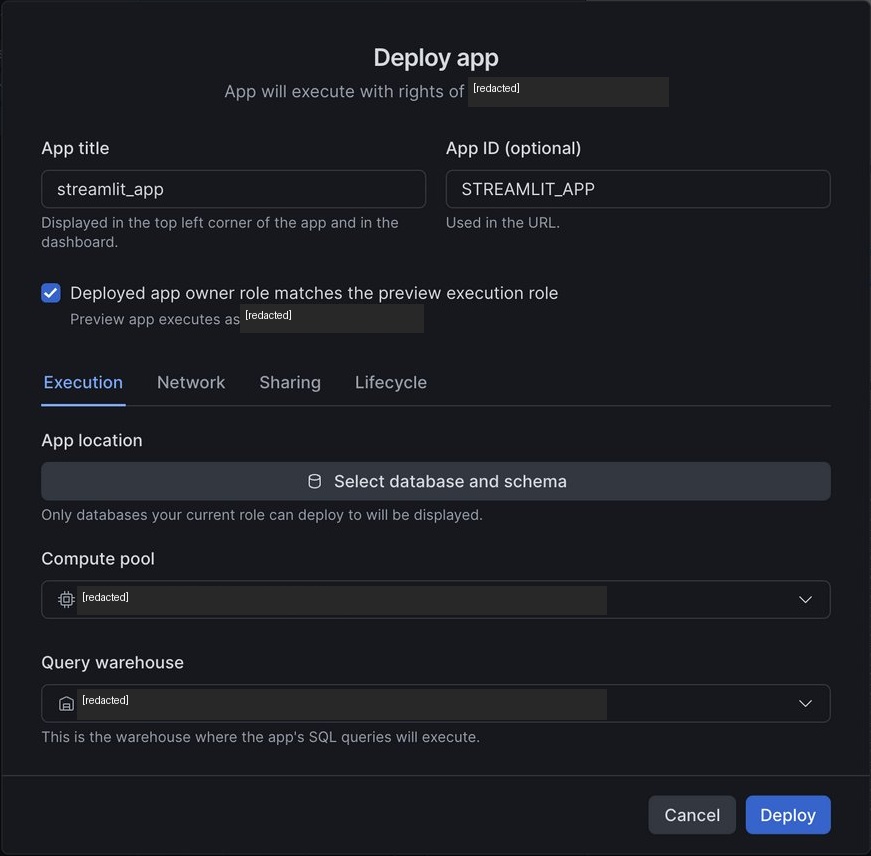Switch to the Execution tab
This screenshot has width=871, height=856.
[83, 382]
